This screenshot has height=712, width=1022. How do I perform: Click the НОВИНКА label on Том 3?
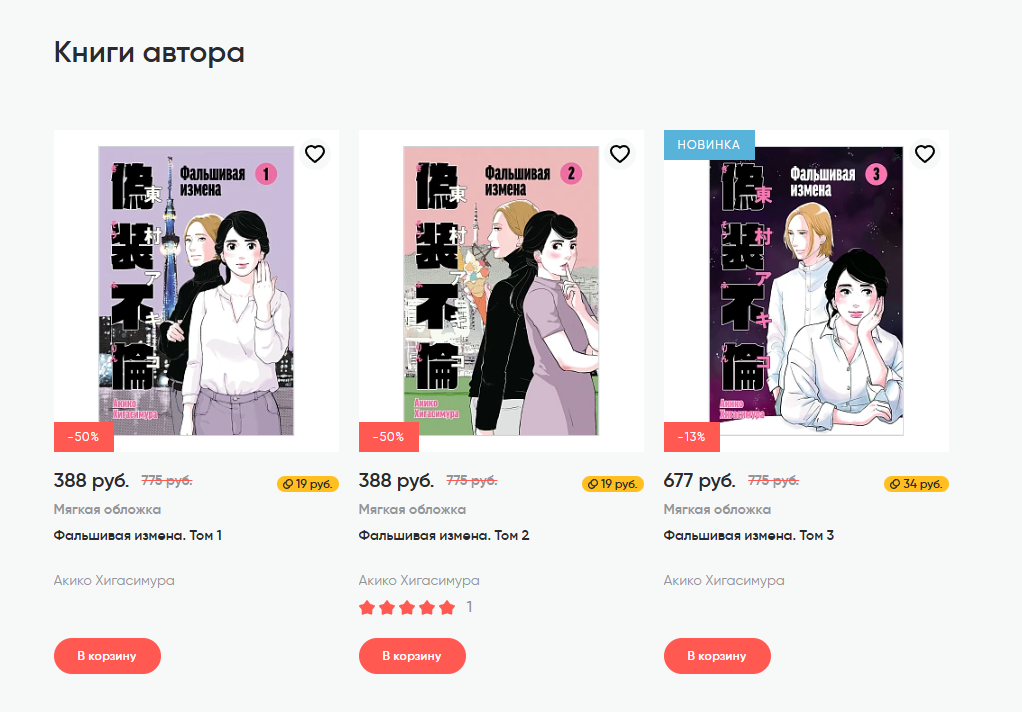[709, 145]
